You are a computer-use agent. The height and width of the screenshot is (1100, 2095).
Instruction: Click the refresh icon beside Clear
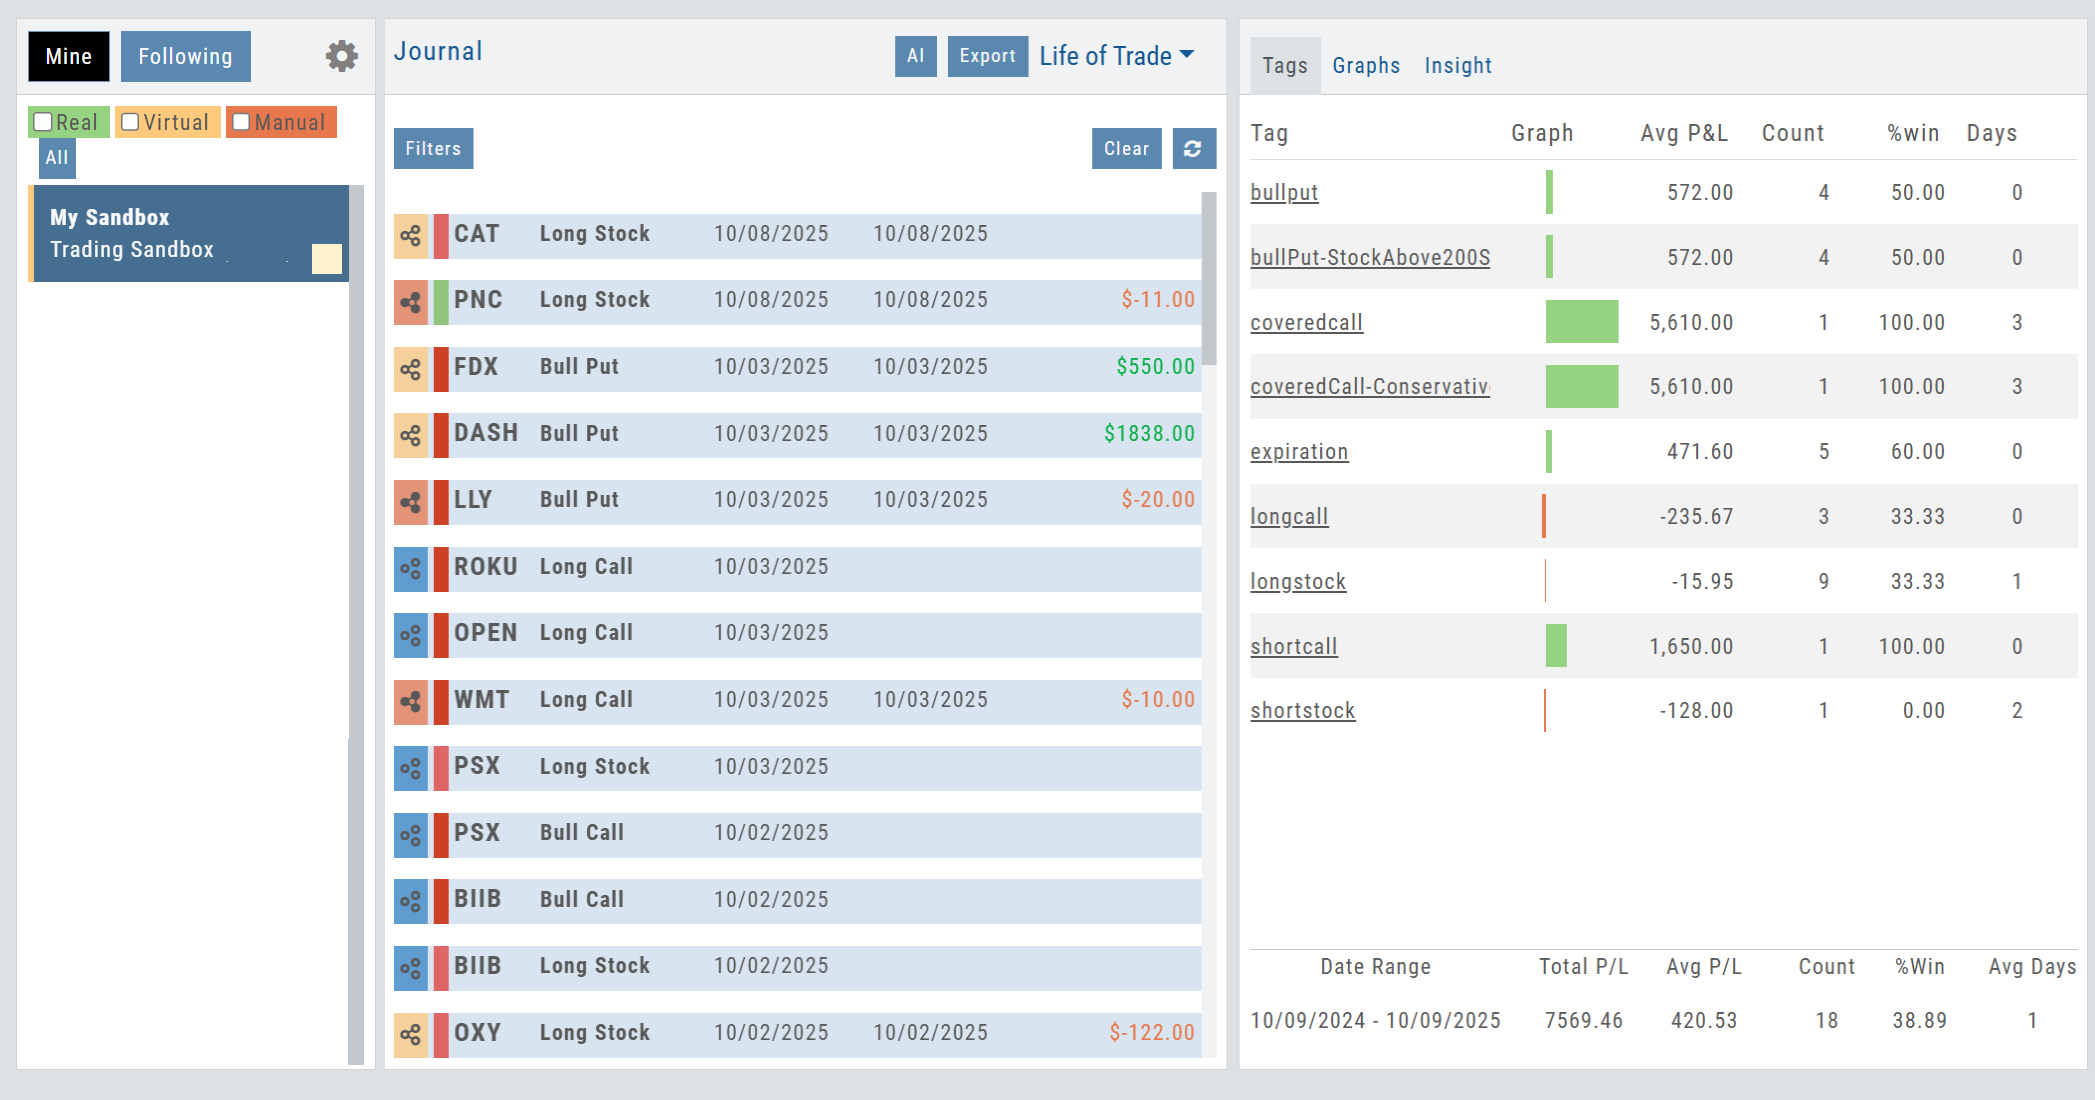click(1193, 149)
